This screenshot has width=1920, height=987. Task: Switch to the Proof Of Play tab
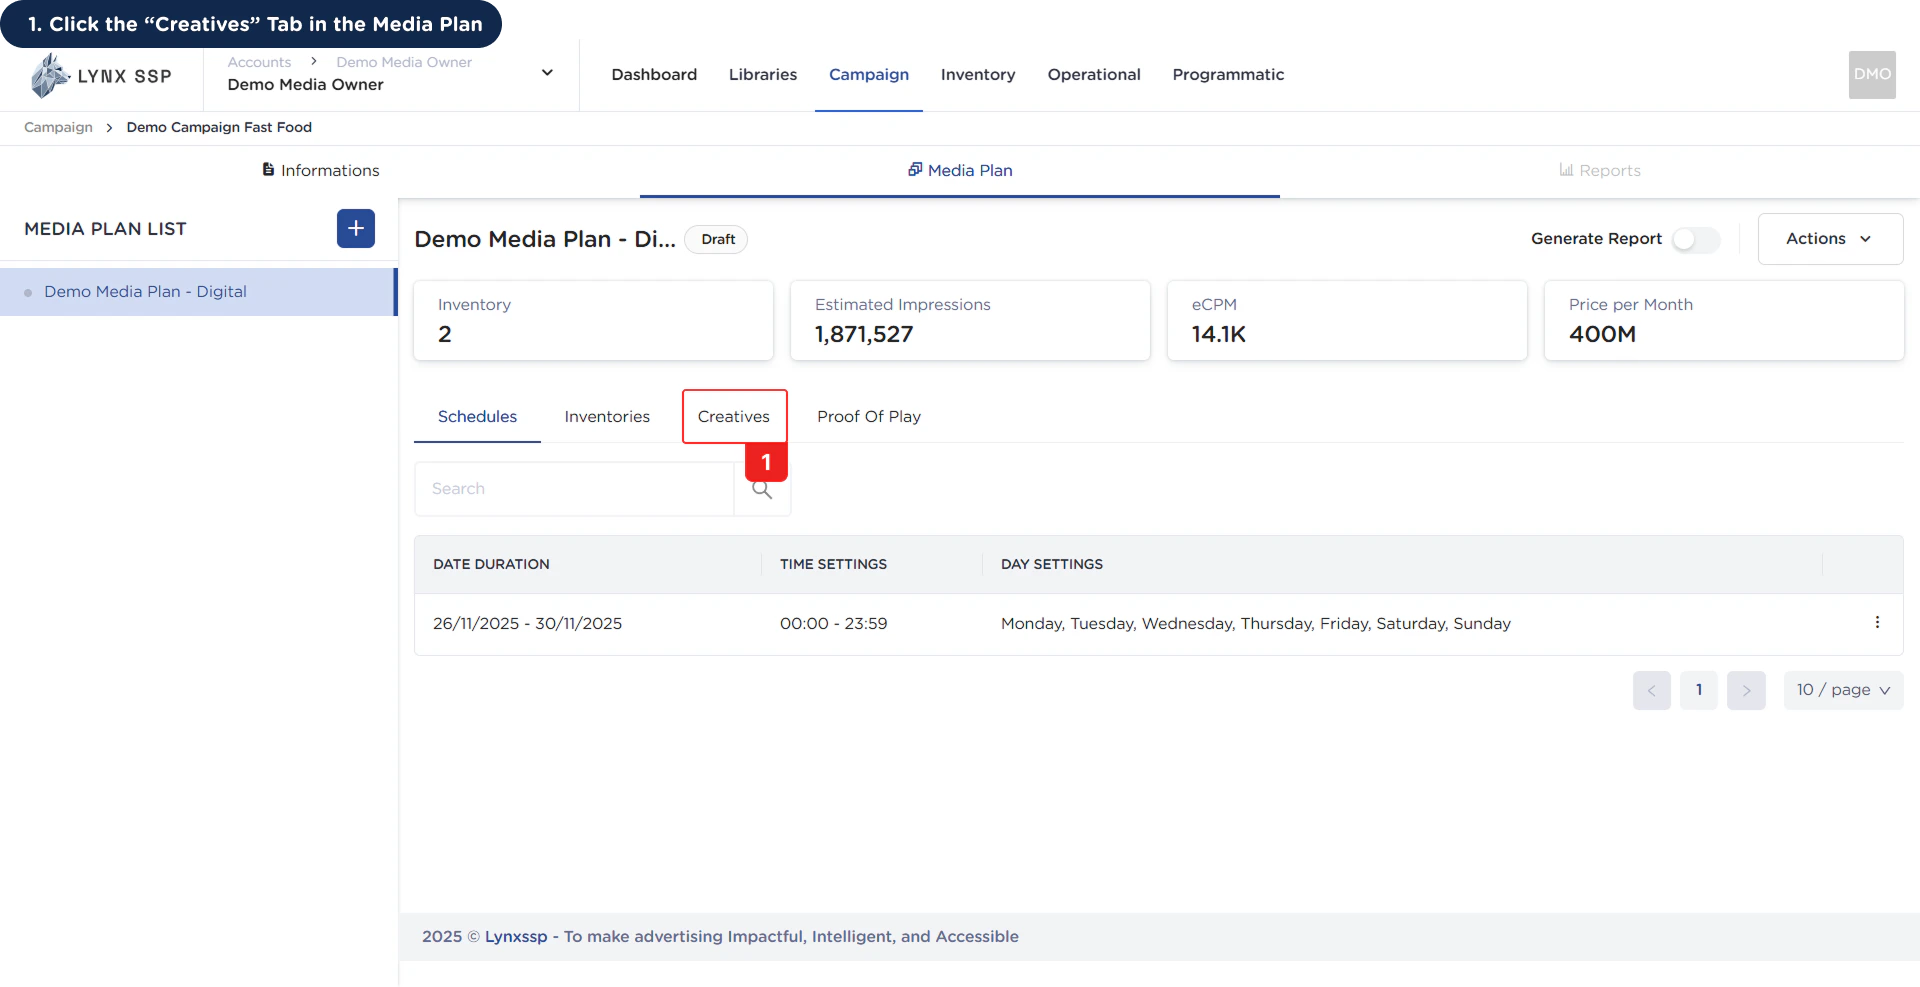point(869,416)
